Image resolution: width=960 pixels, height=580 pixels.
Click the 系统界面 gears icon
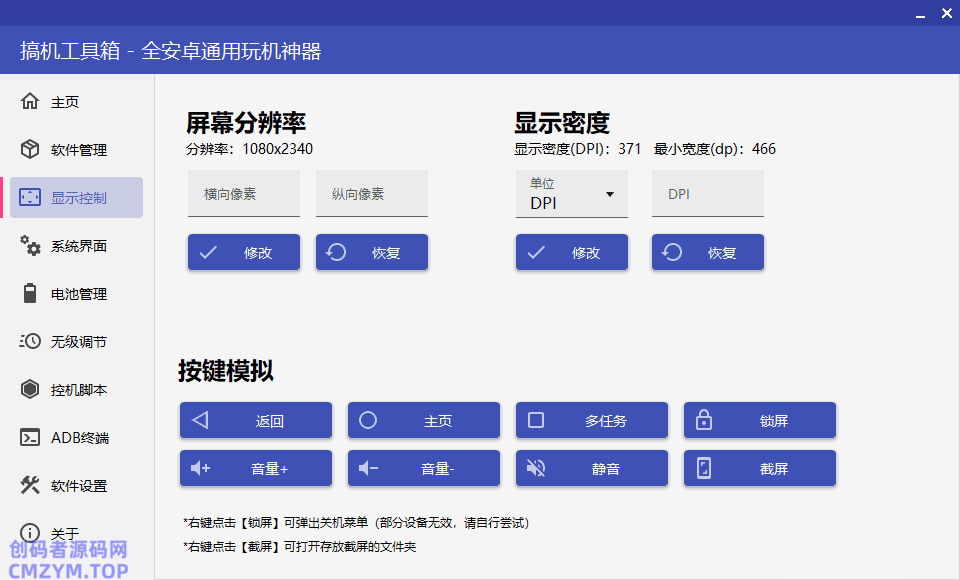30,246
